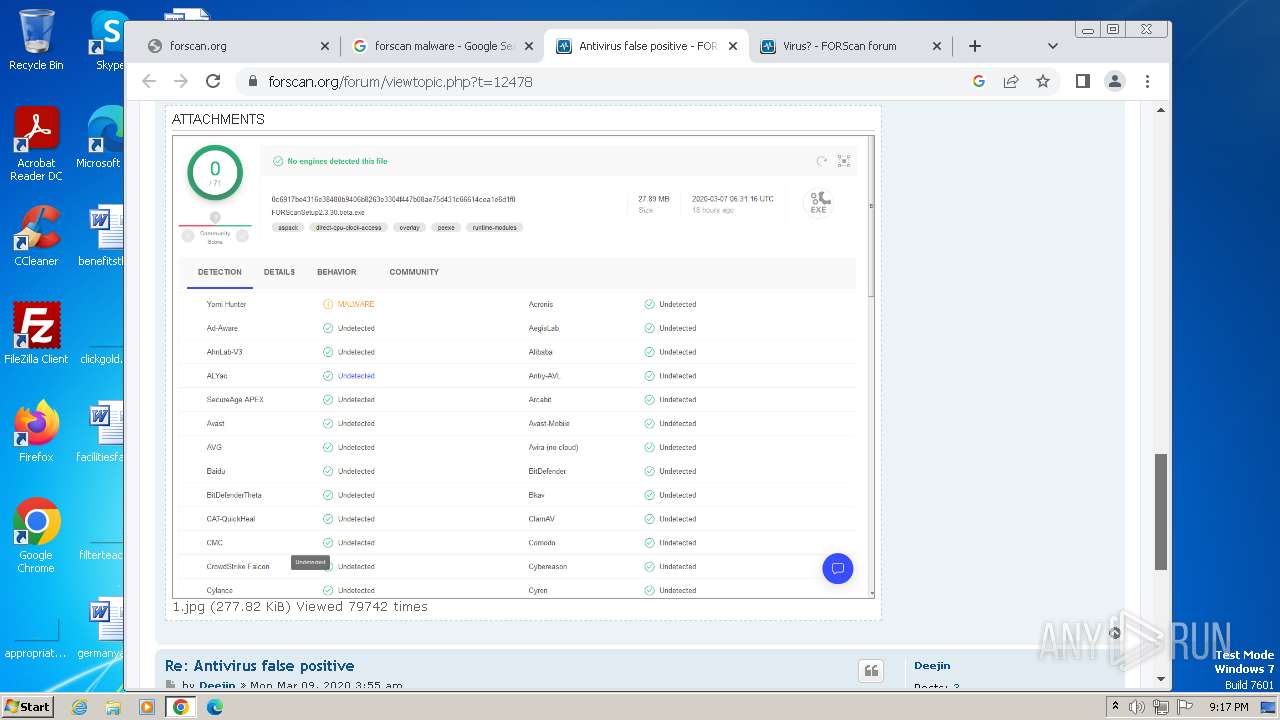Open the Start menu
Screen dimensions: 1280x720
[27, 706]
